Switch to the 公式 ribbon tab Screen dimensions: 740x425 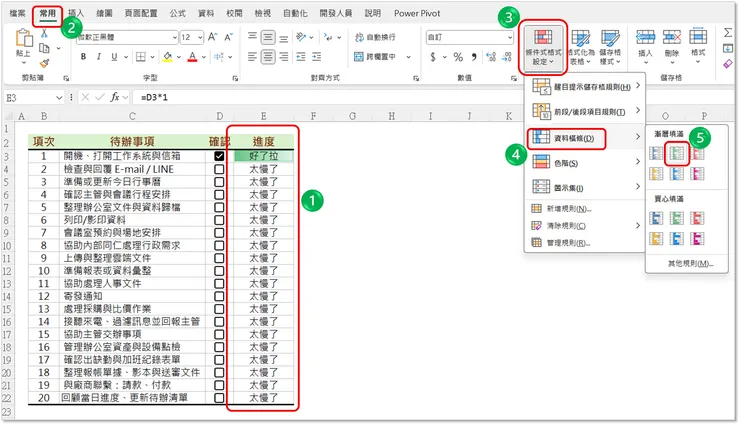pyautogui.click(x=177, y=13)
